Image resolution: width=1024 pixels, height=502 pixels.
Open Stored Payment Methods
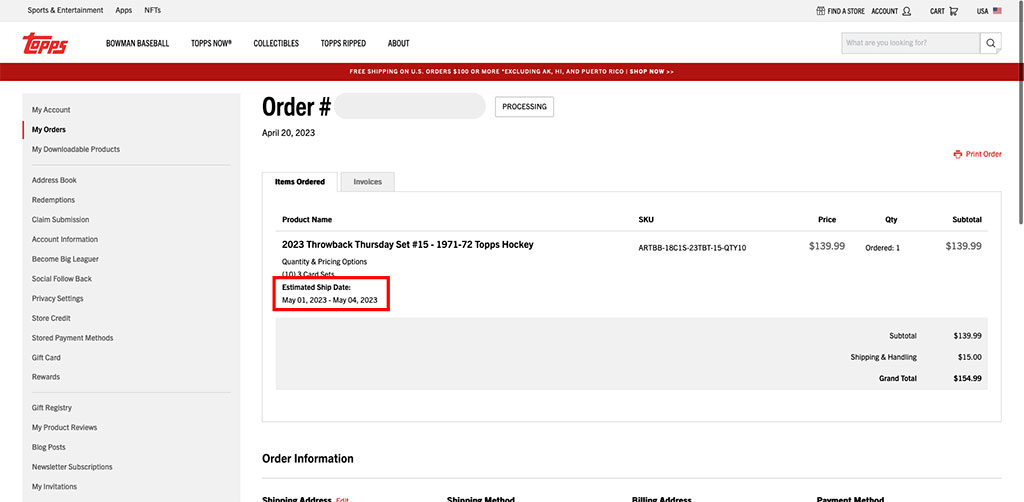coord(72,337)
